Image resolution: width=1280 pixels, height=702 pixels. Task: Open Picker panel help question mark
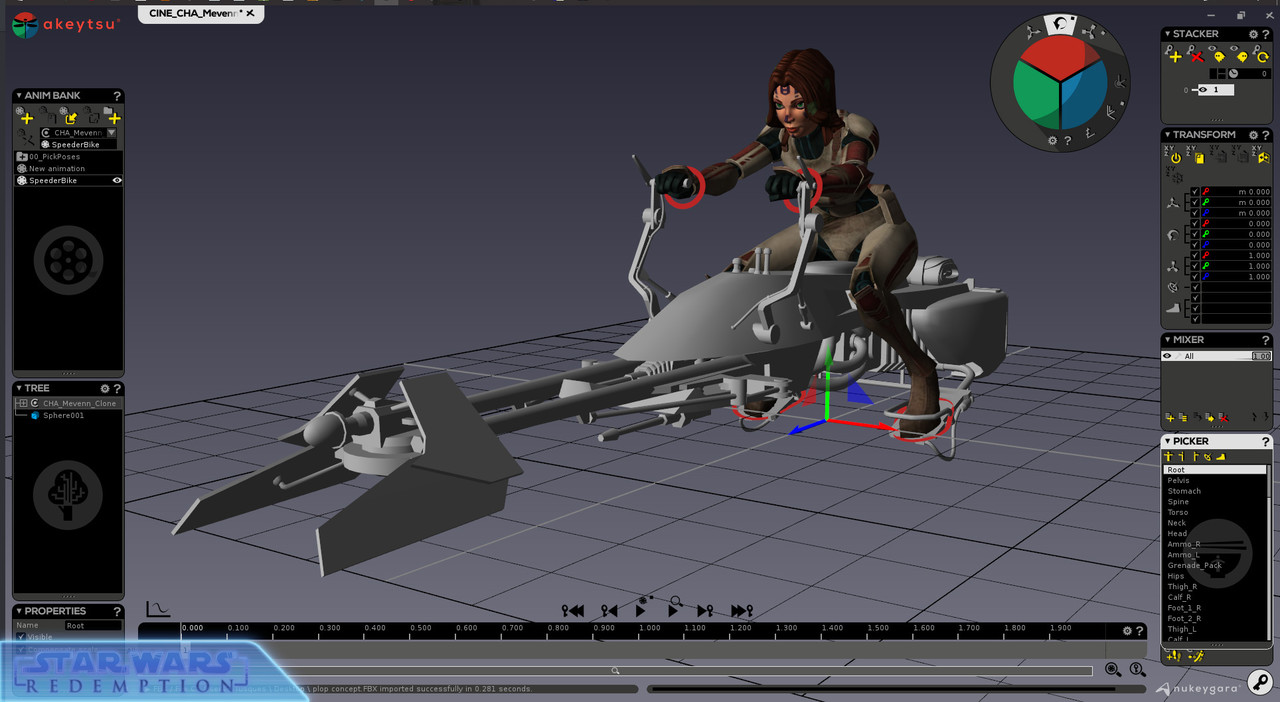tap(1266, 441)
